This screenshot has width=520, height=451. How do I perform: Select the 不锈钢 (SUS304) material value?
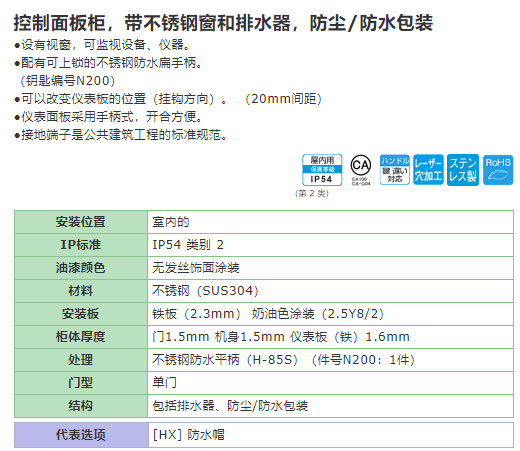205,291
